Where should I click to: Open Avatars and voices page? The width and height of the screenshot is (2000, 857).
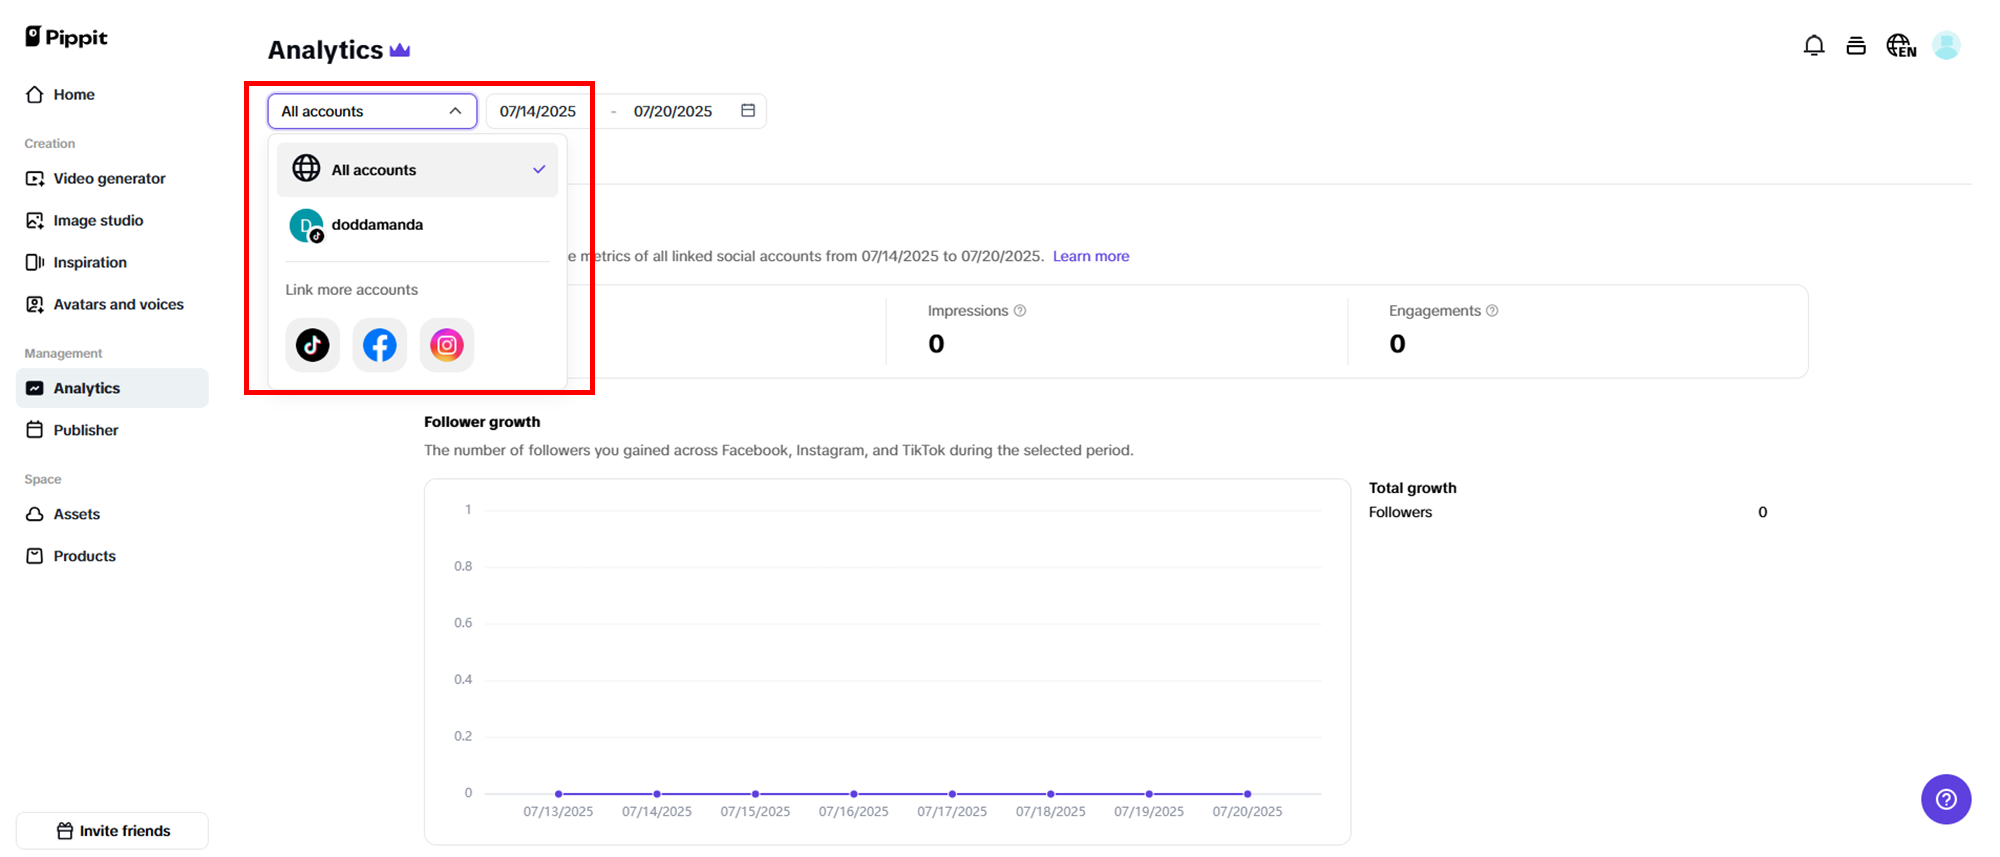pos(118,305)
